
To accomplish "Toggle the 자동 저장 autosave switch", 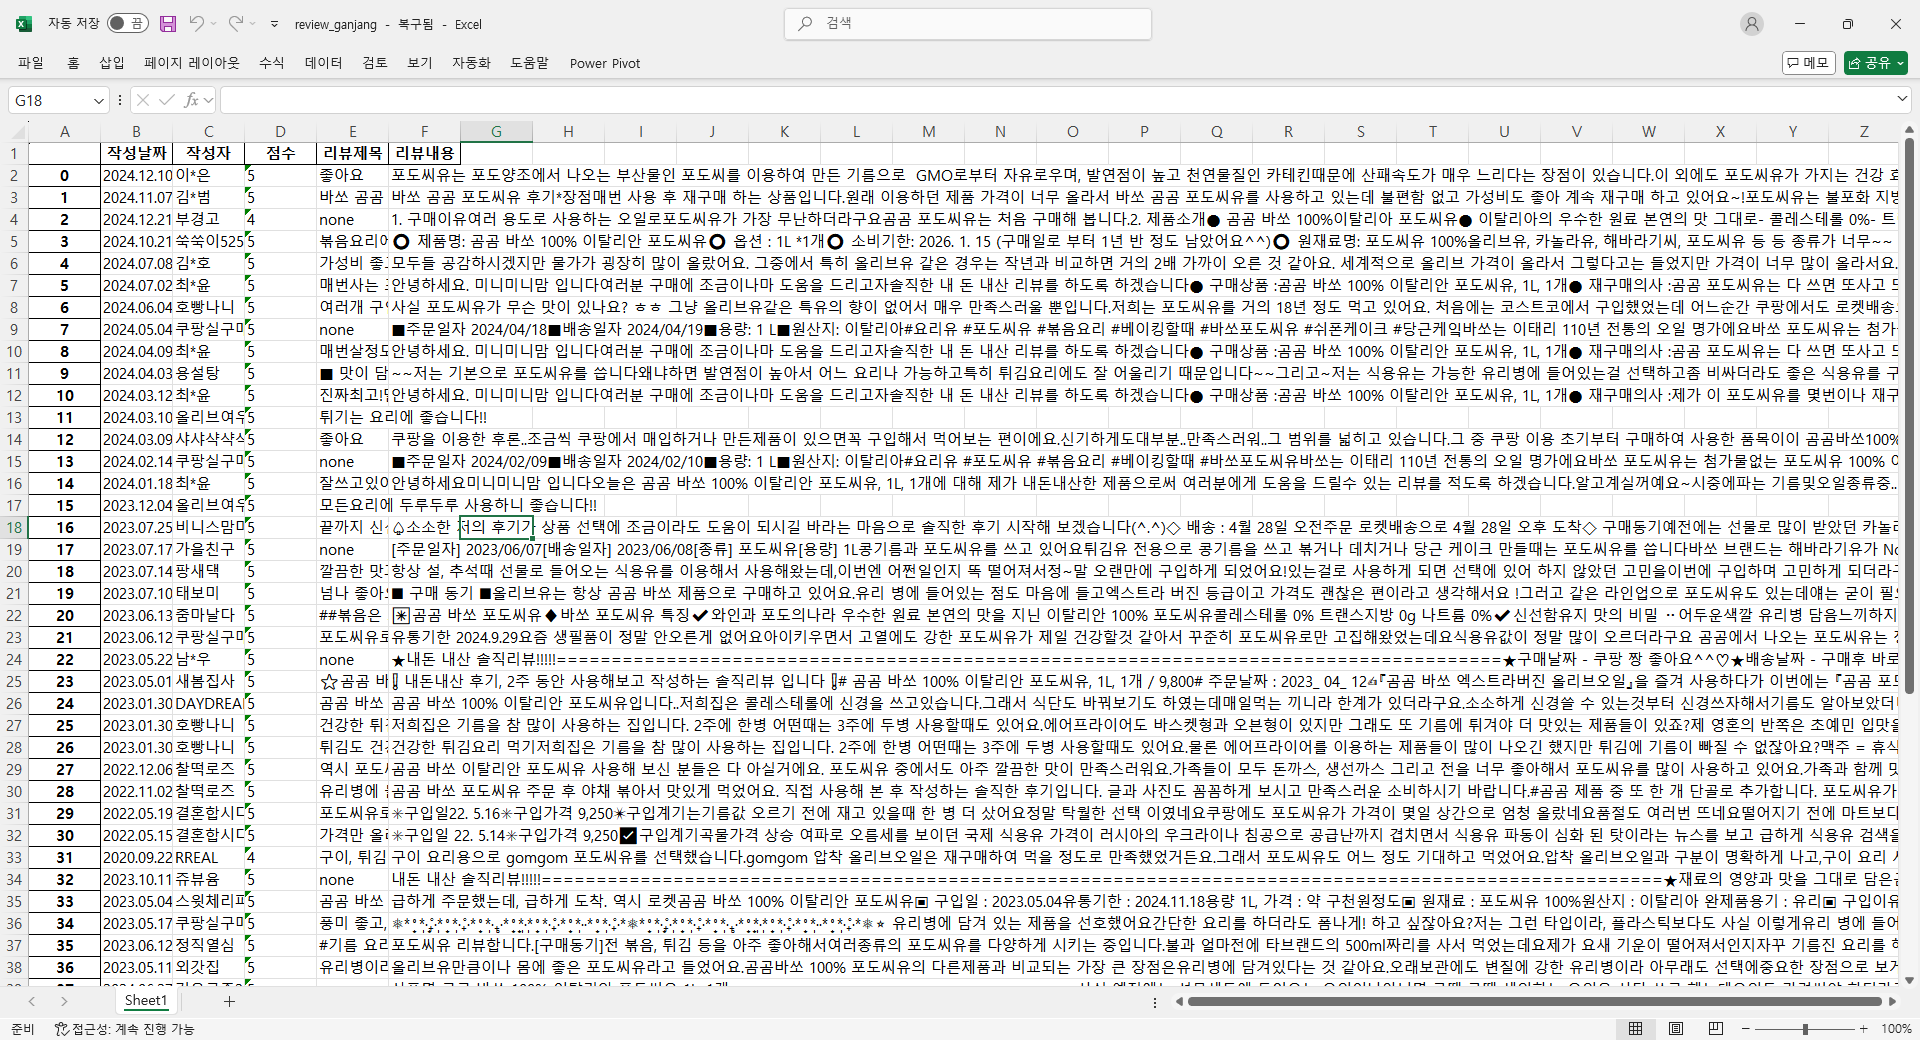I will 126,24.
